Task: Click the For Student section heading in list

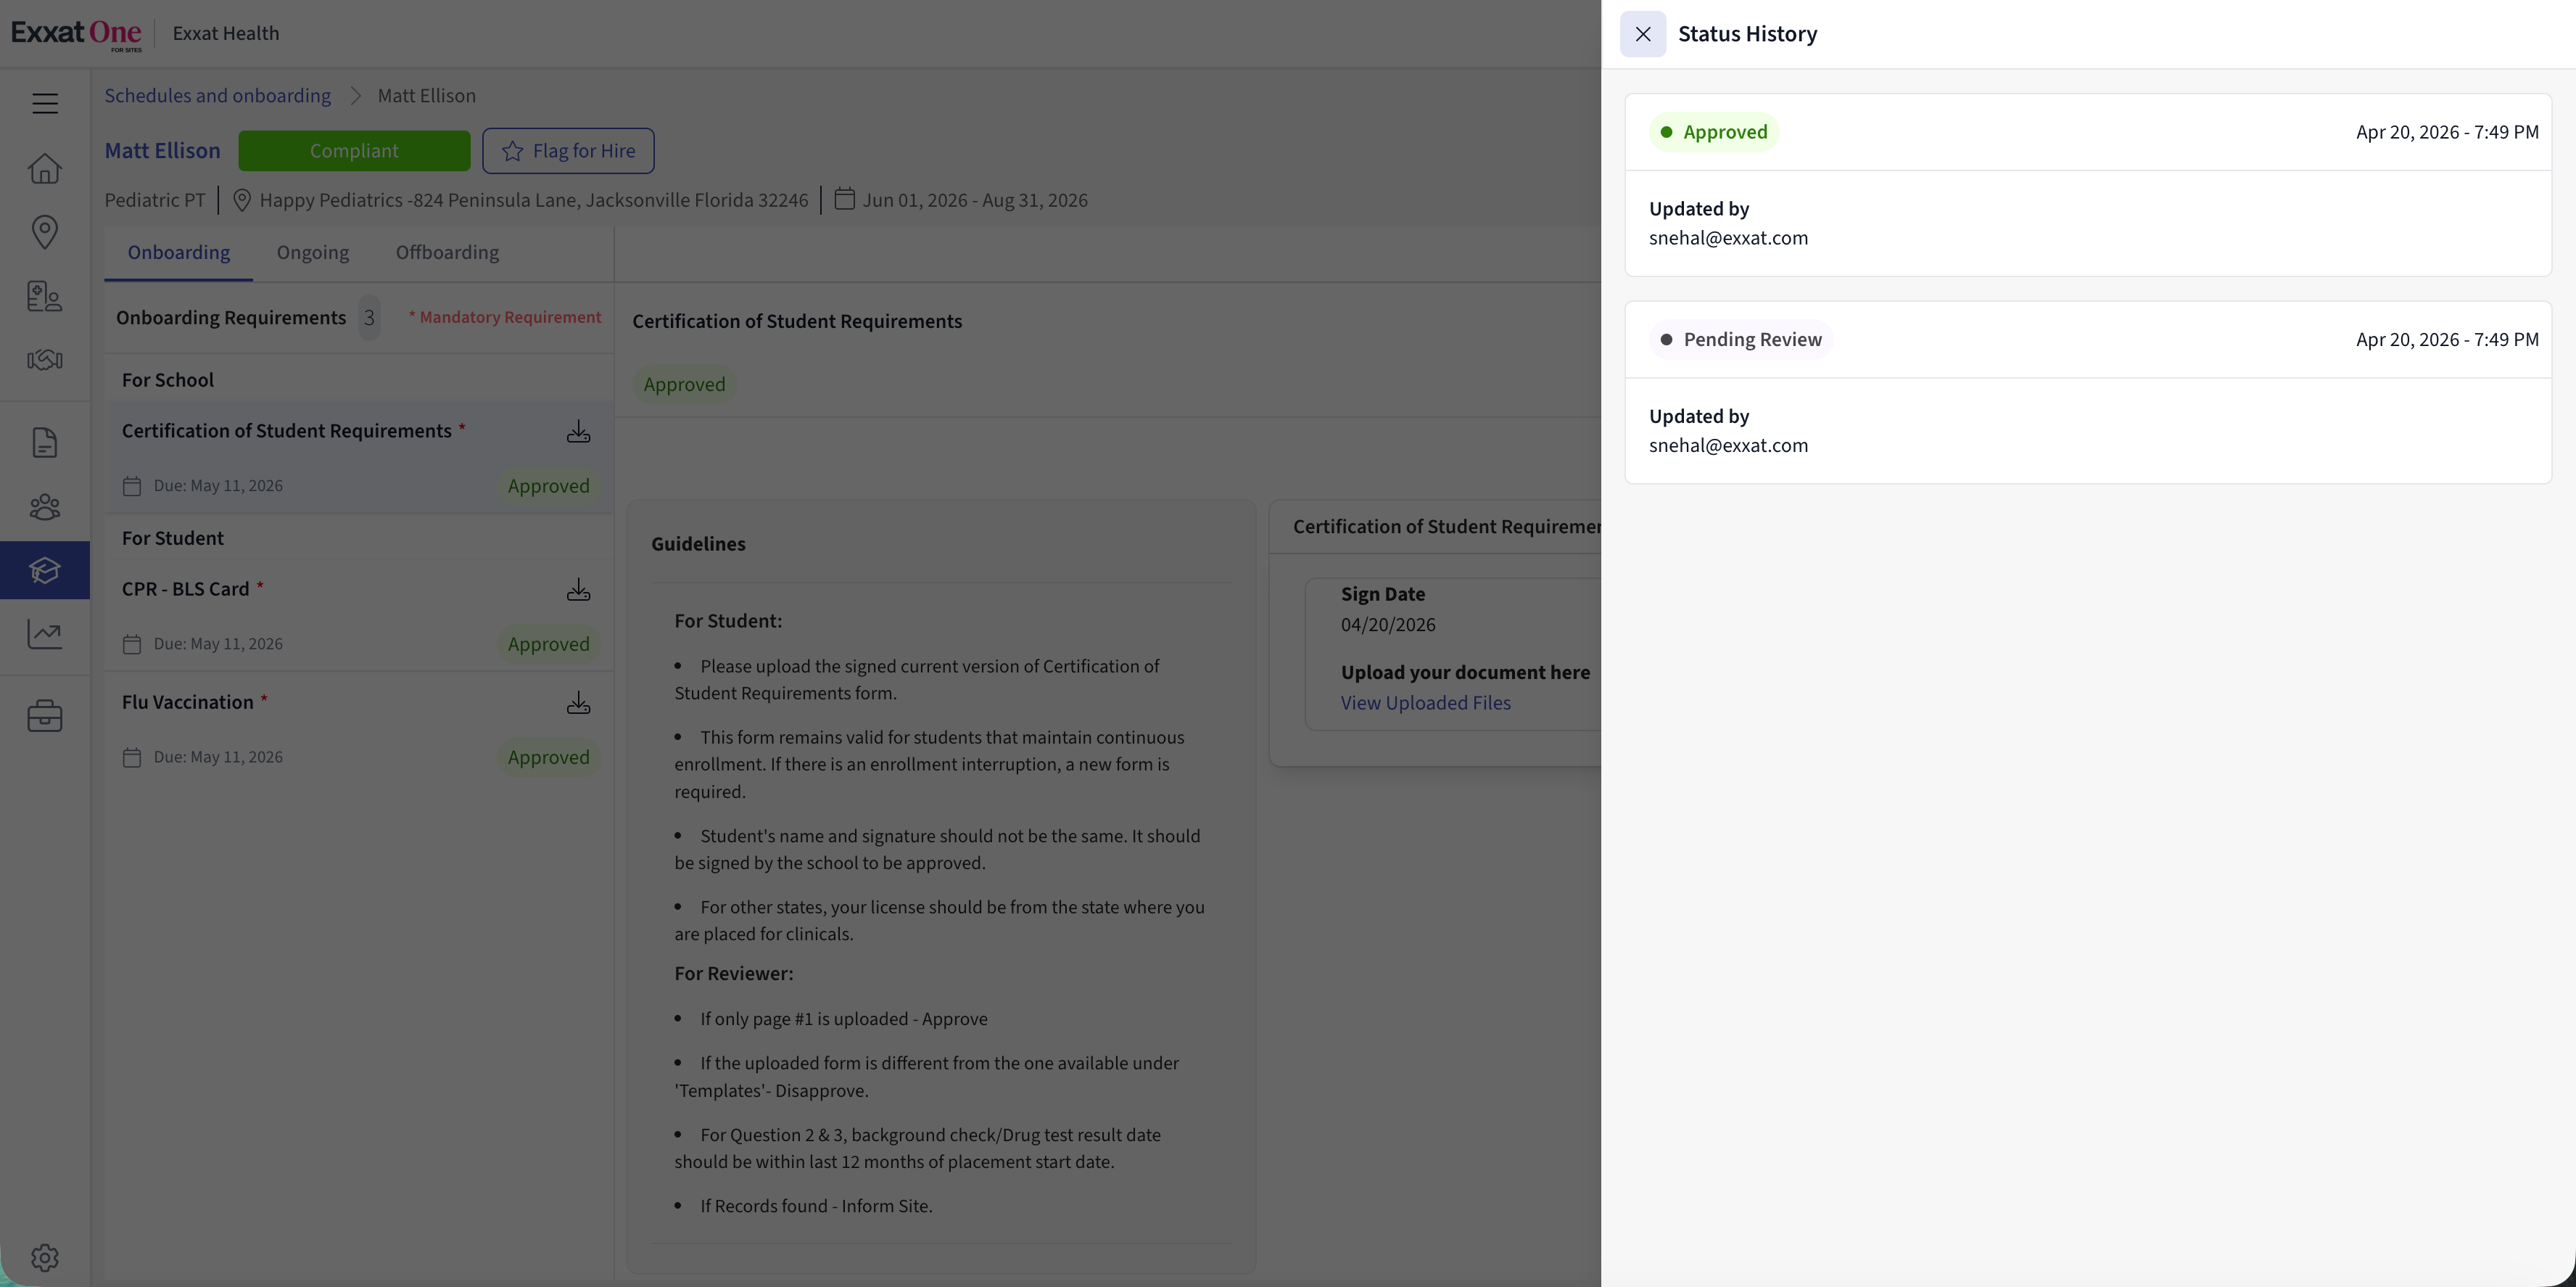Action: [173, 538]
